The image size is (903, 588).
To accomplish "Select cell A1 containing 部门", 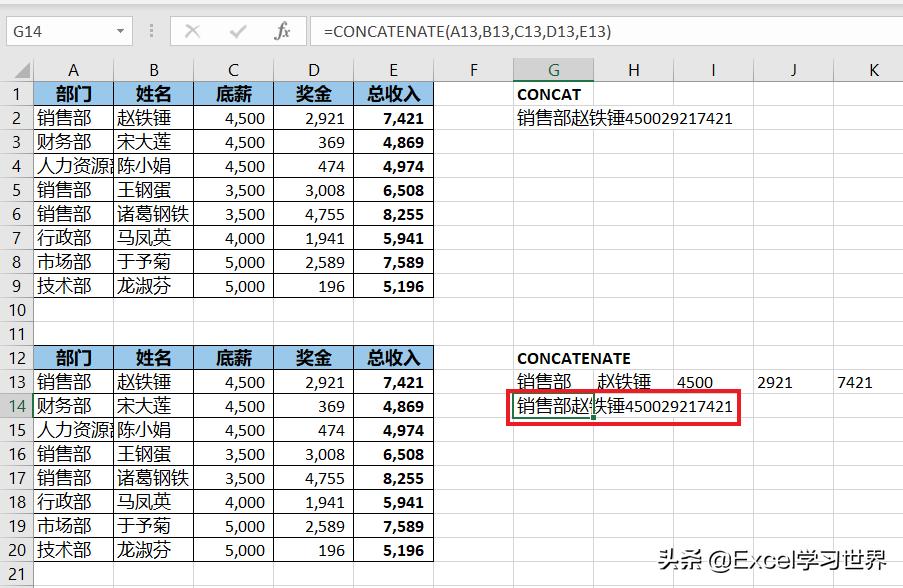I will click(73, 94).
